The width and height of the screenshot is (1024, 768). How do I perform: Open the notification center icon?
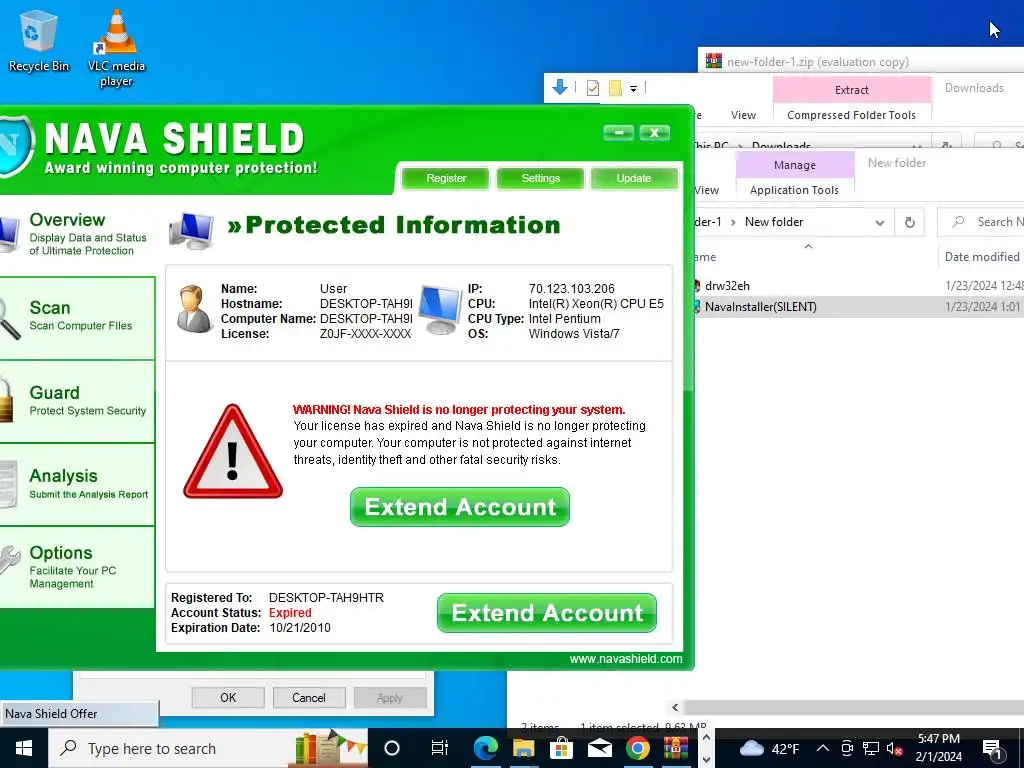click(x=993, y=749)
